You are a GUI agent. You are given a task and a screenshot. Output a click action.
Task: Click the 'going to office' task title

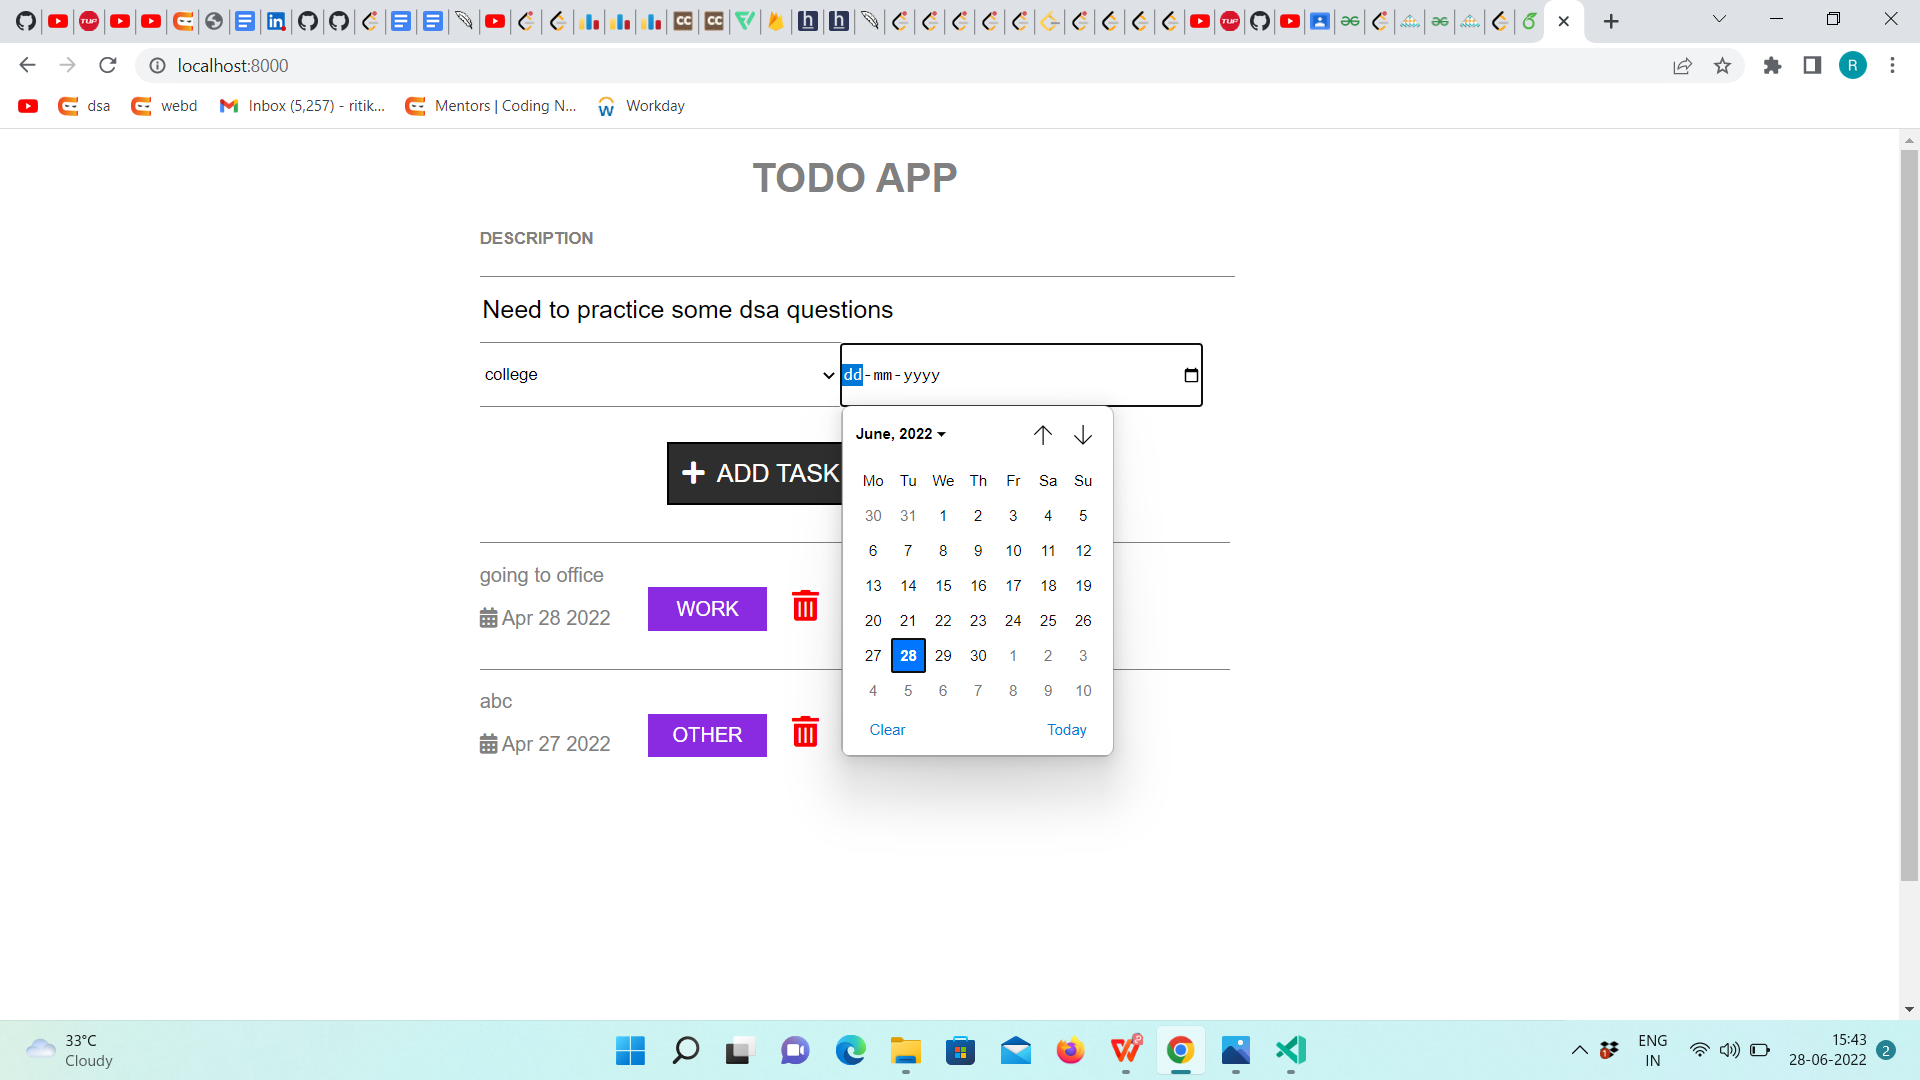(541, 575)
